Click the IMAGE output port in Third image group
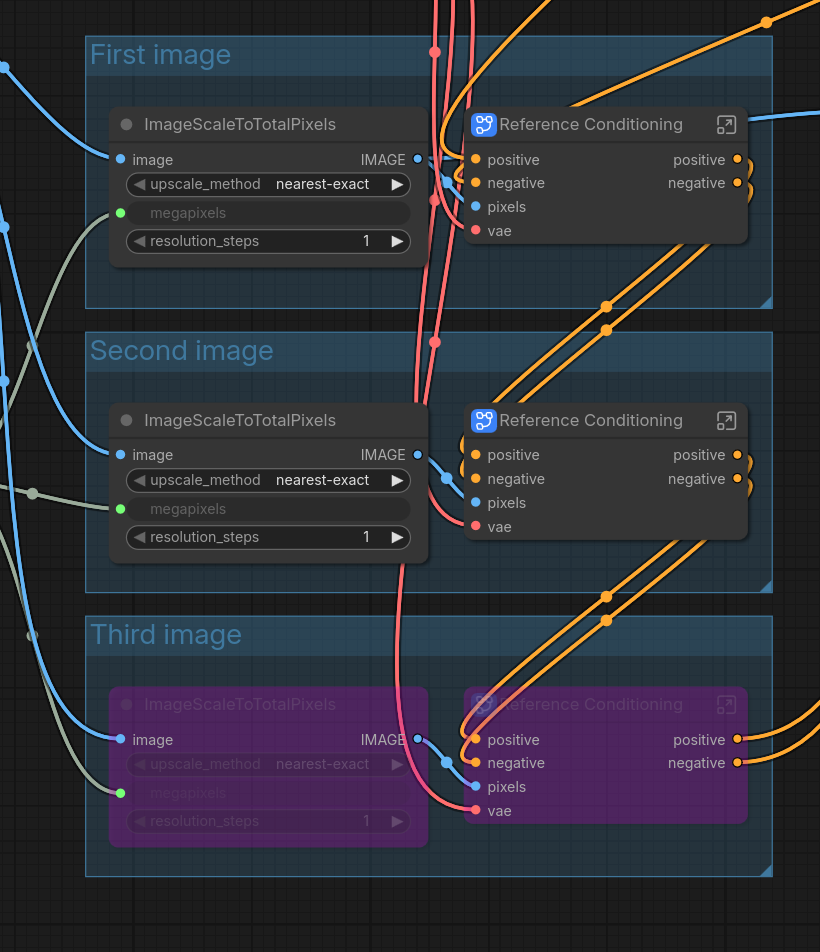Viewport: 820px width, 952px height. coord(418,739)
